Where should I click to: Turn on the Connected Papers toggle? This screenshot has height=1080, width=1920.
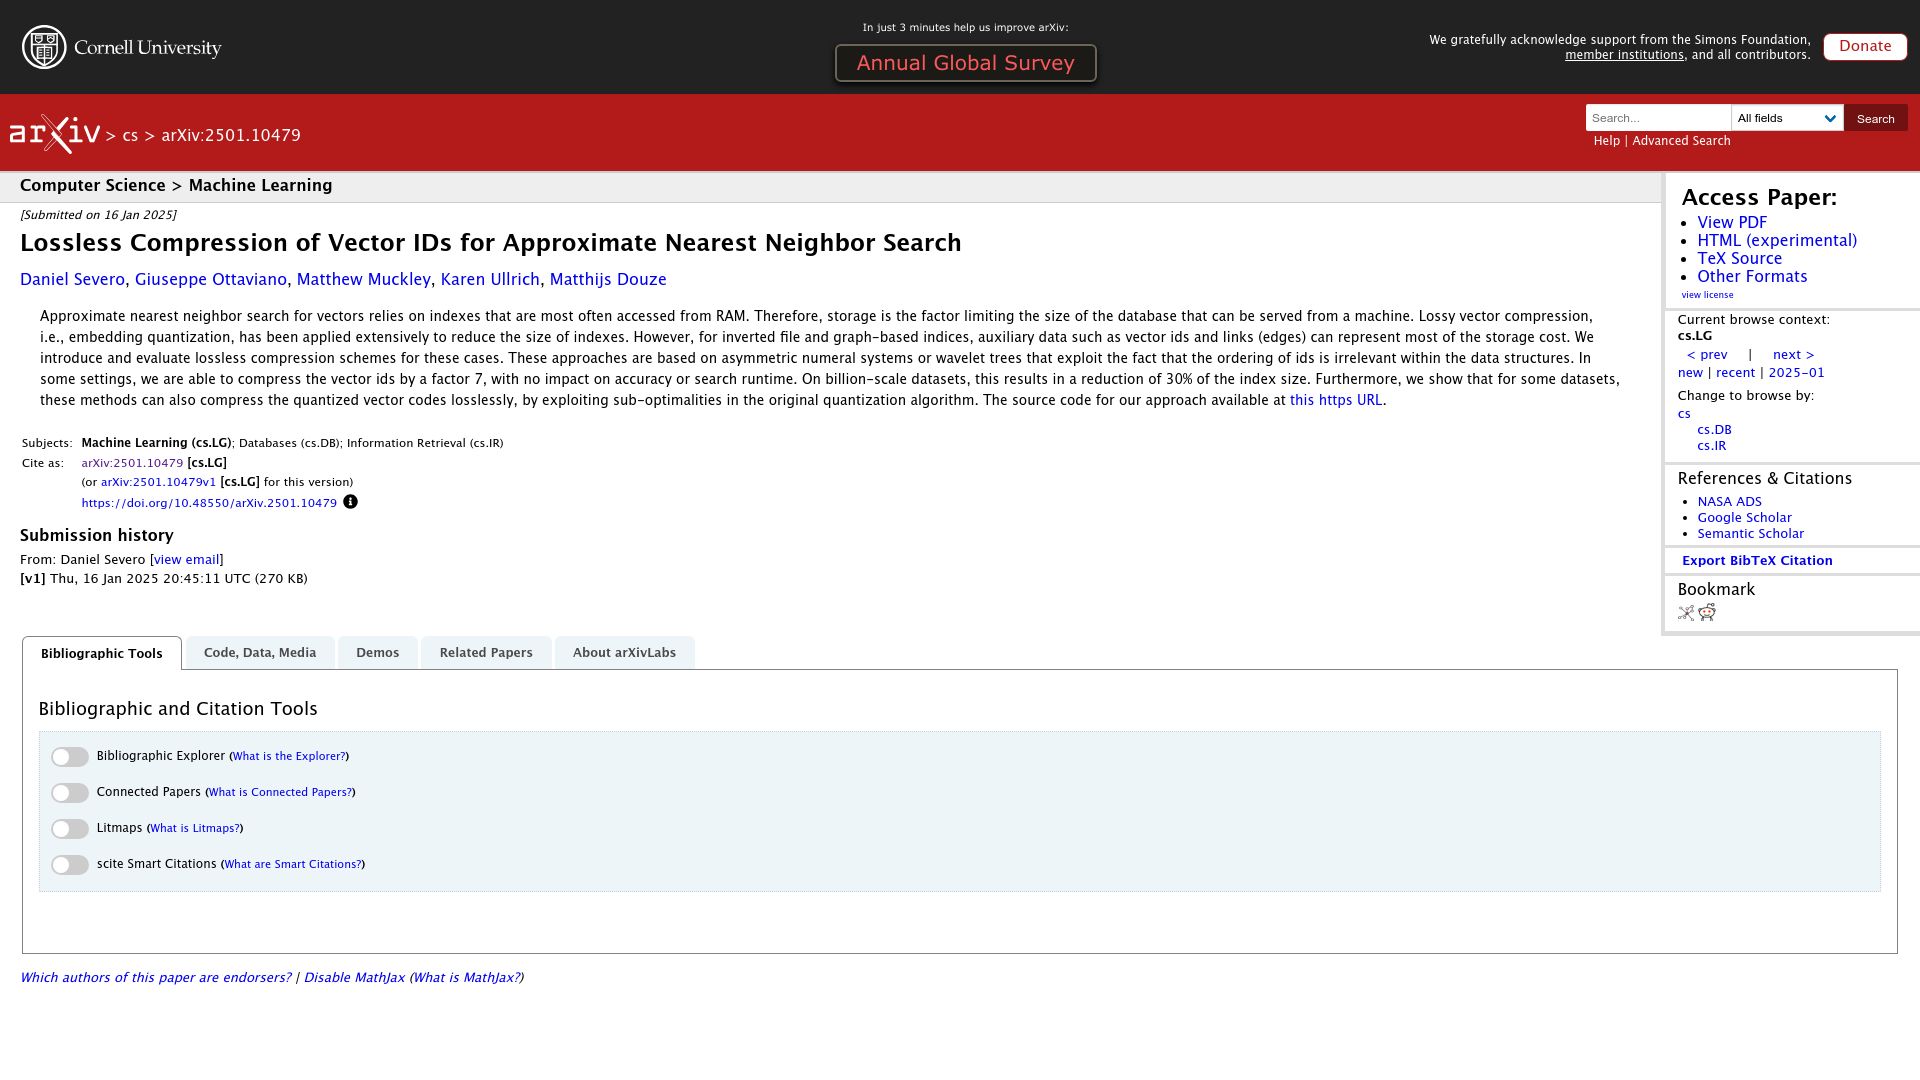(x=70, y=793)
